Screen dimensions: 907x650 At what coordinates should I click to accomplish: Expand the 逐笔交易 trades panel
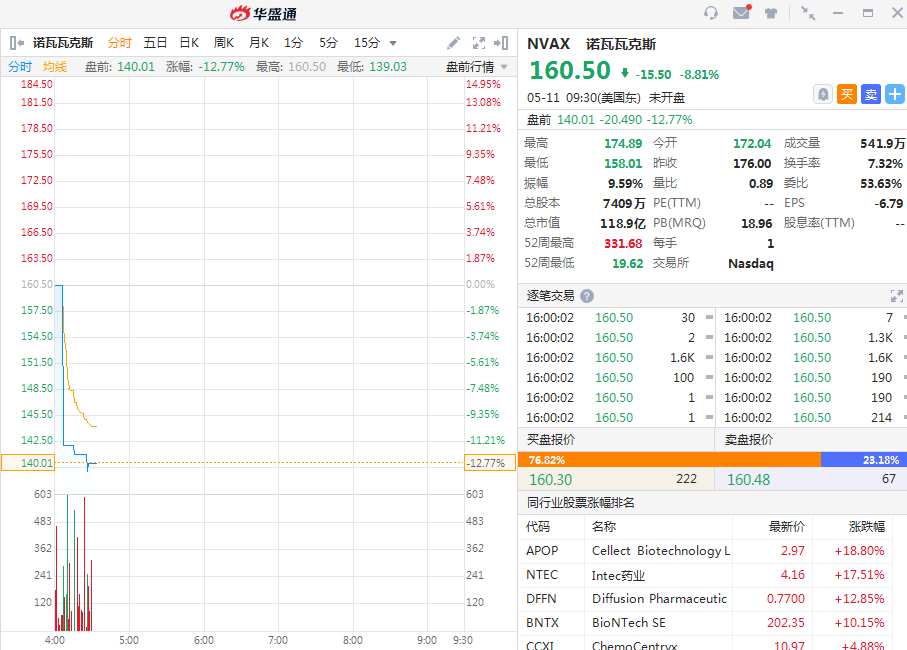[896, 295]
